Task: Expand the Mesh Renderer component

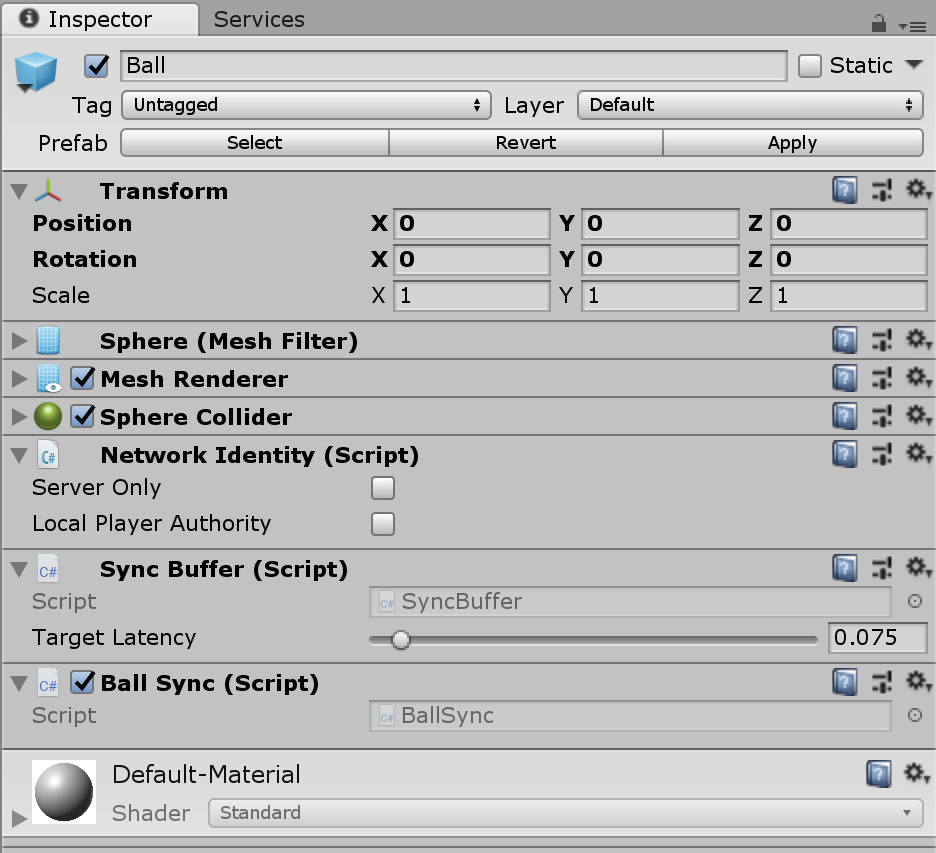Action: pos(18,379)
